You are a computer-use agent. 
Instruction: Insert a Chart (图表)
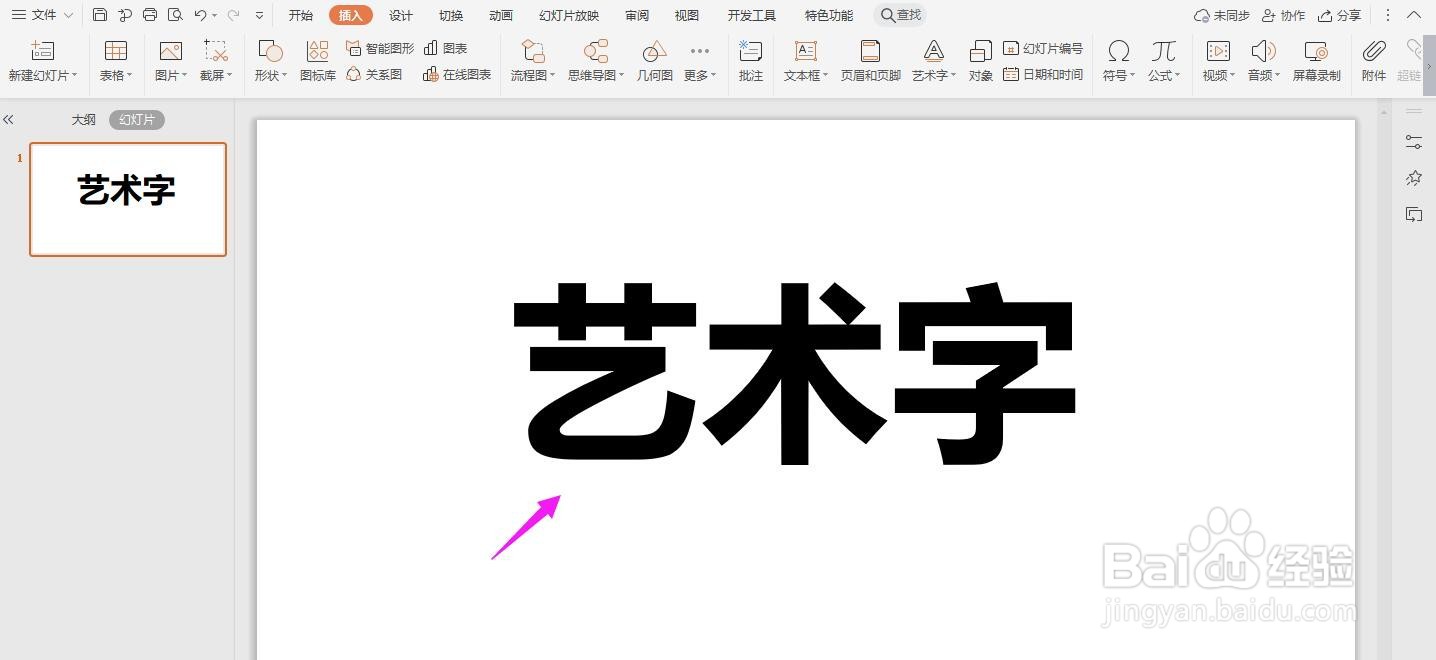pyautogui.click(x=445, y=48)
